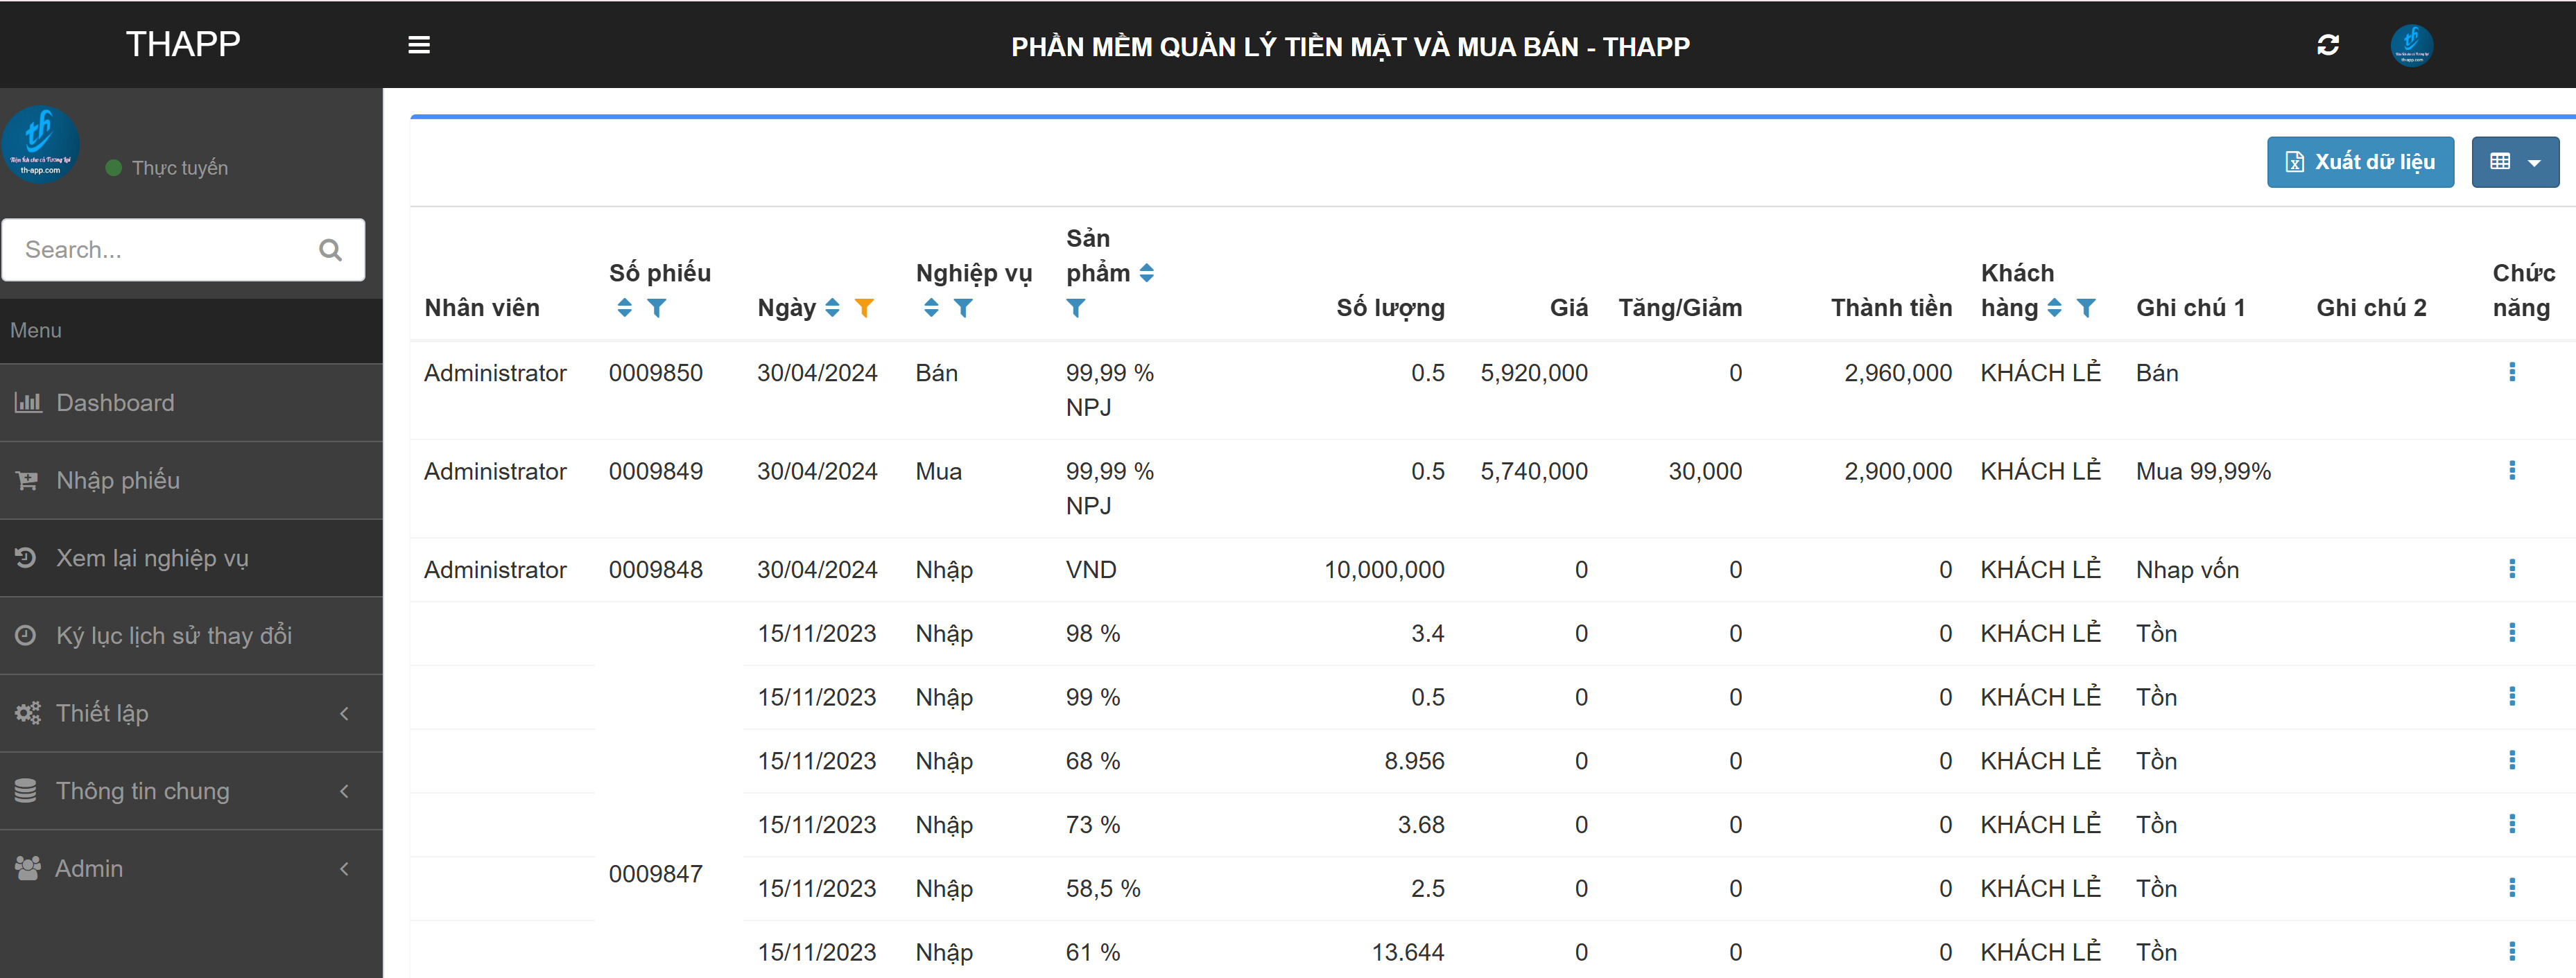Sort by Số phiếu column arrows

[625, 308]
